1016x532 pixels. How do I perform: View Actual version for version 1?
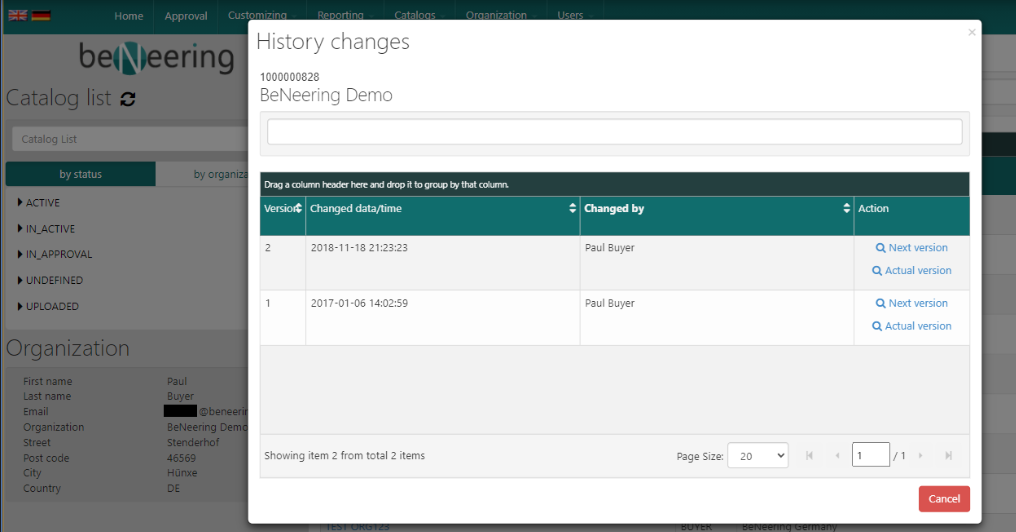[x=911, y=326]
